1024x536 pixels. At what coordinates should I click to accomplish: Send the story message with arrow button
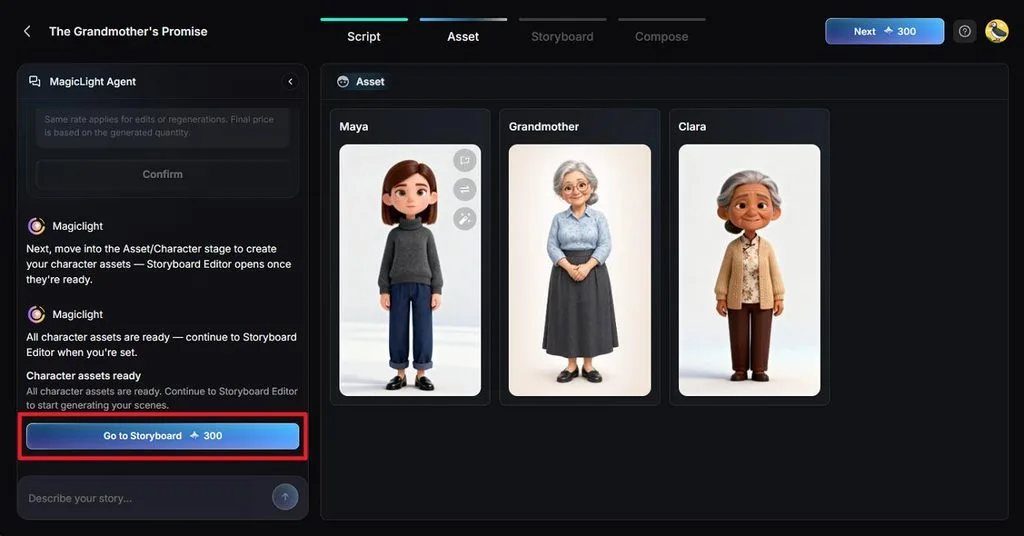point(285,497)
